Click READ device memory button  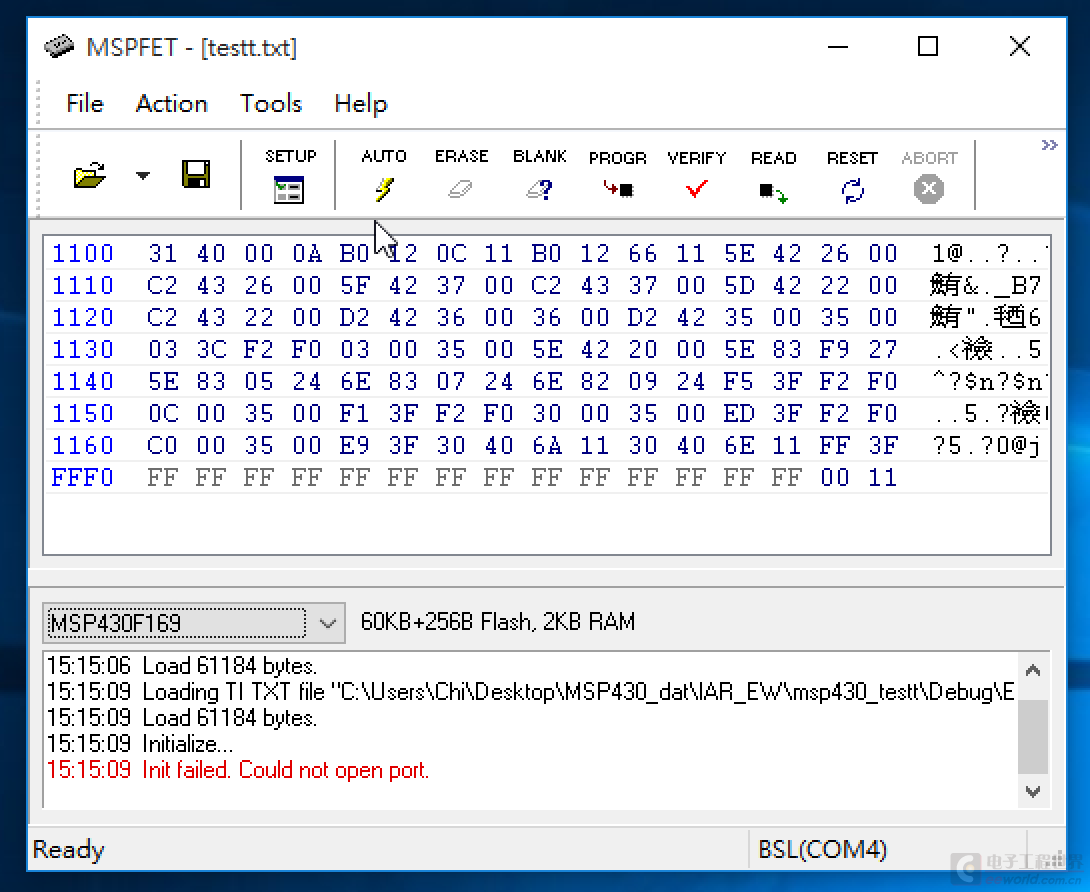773,175
